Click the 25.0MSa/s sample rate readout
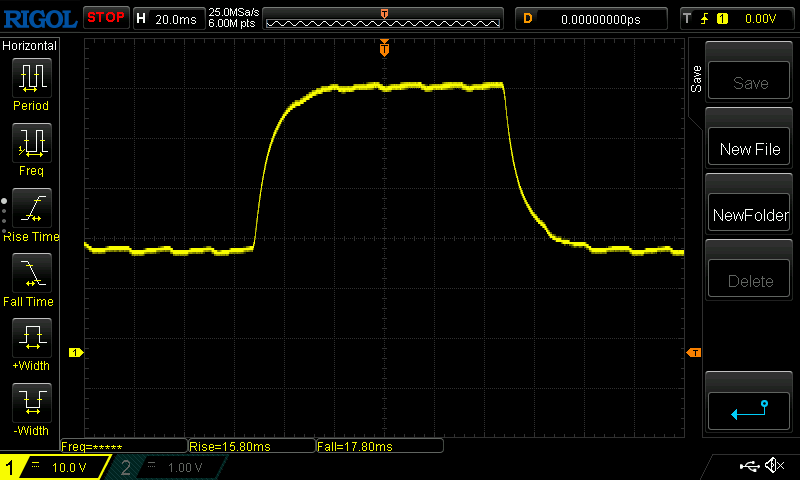800x480 pixels. (234, 12)
